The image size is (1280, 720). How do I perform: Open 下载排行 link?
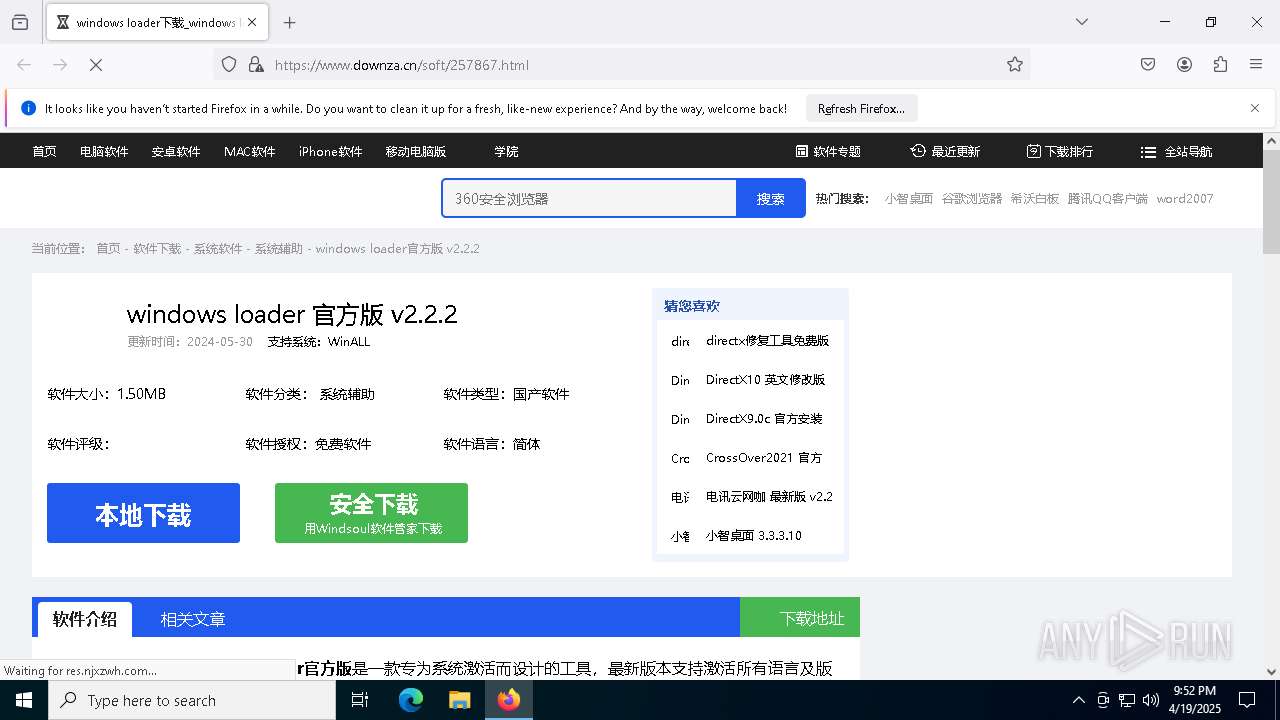pos(1060,152)
